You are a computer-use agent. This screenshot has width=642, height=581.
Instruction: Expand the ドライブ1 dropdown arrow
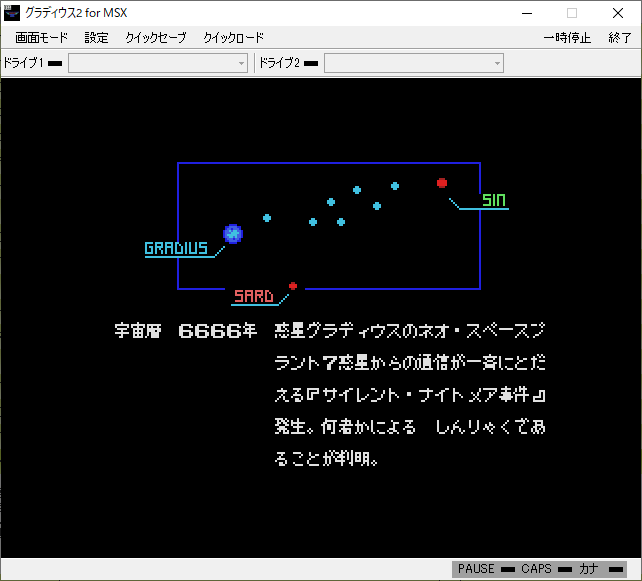pyautogui.click(x=241, y=63)
